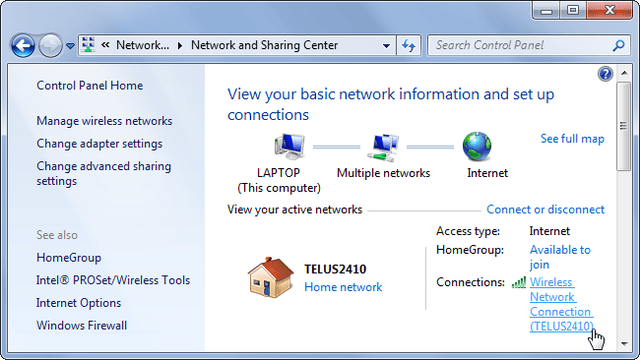This screenshot has width=640, height=360.
Task: Open Windows Firewall link
Action: click(x=81, y=325)
